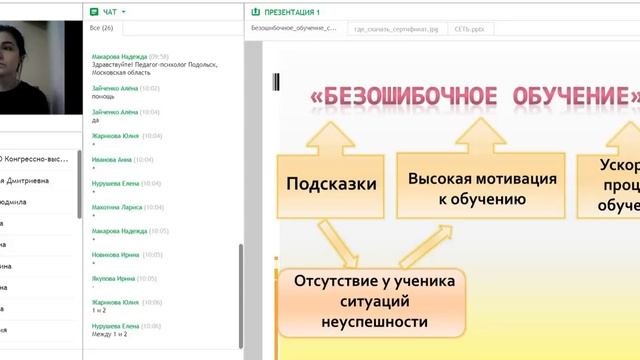Click Нурушева Елена name at 10:06
The width and height of the screenshot is (640, 360).
click(x=115, y=326)
